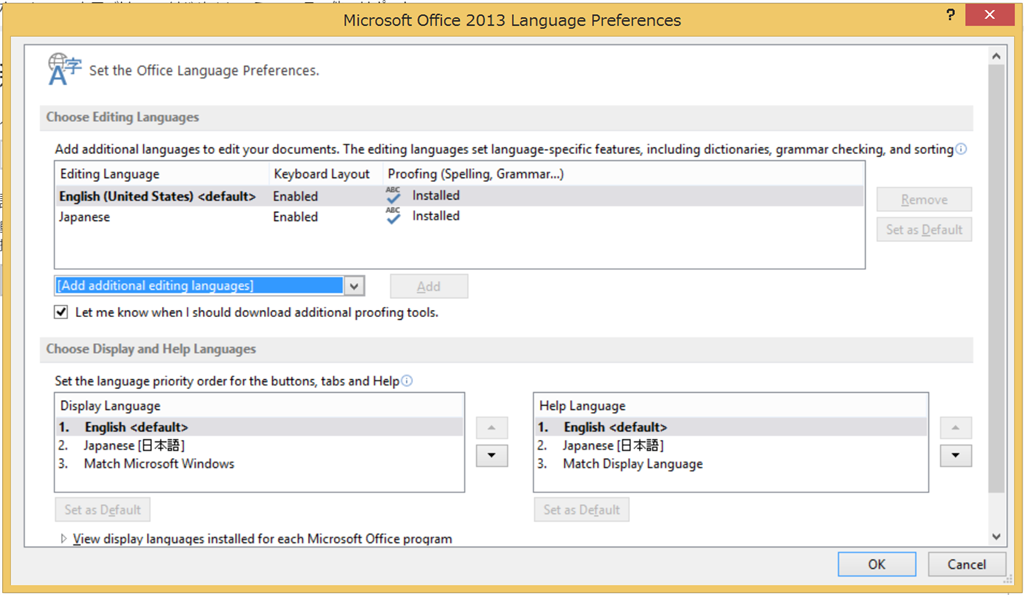Click the vertical scrollbar thumb
Image resolution: width=1024 pixels, height=595 pixels.
996,278
